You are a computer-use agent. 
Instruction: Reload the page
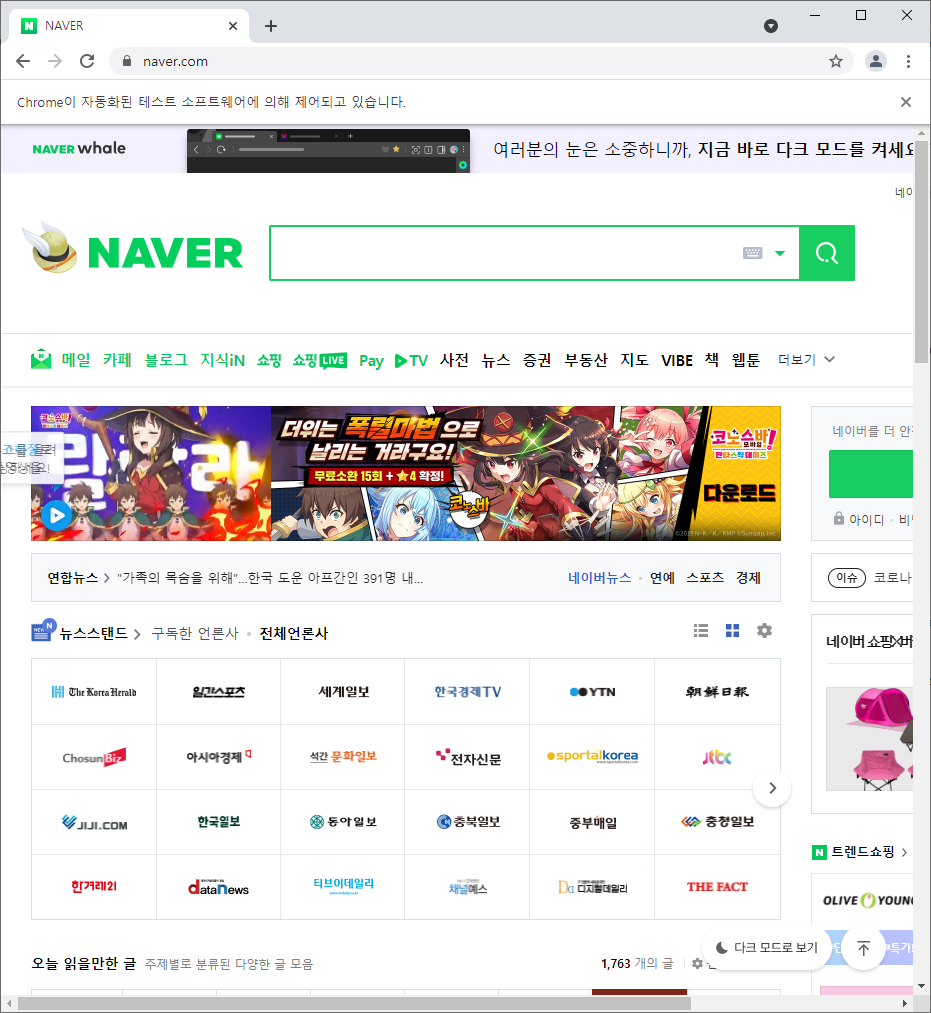pyautogui.click(x=87, y=61)
